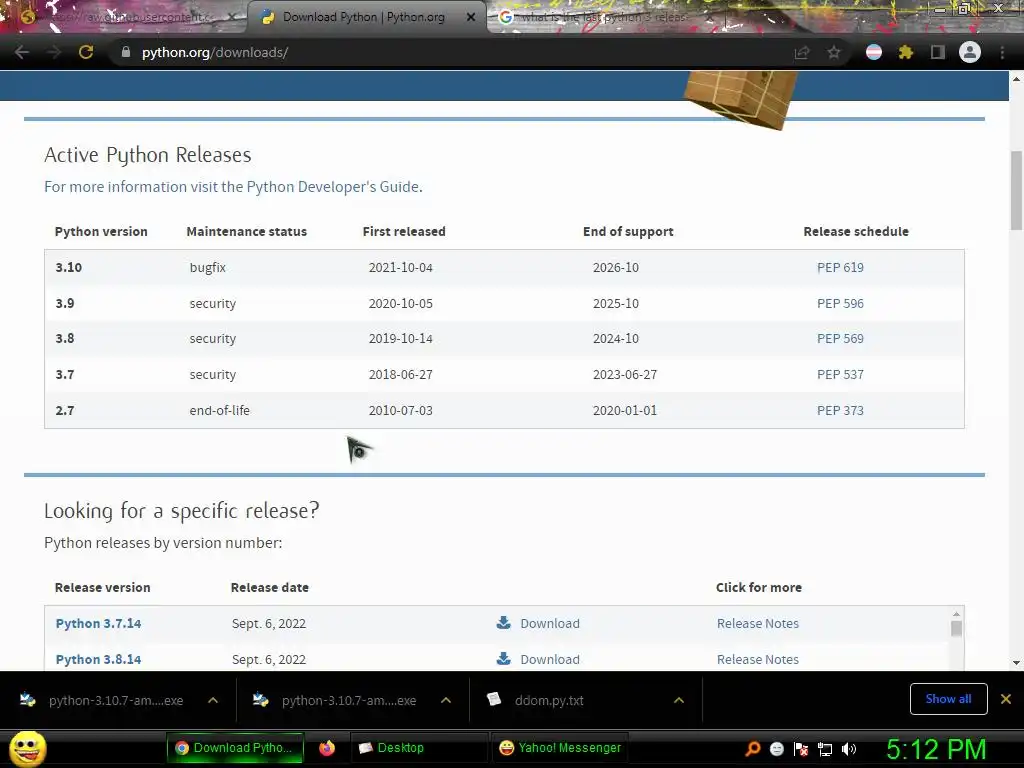Viewport: 1024px width, 768px height.
Task: Open PEP 569 release schedule
Action: [840, 338]
